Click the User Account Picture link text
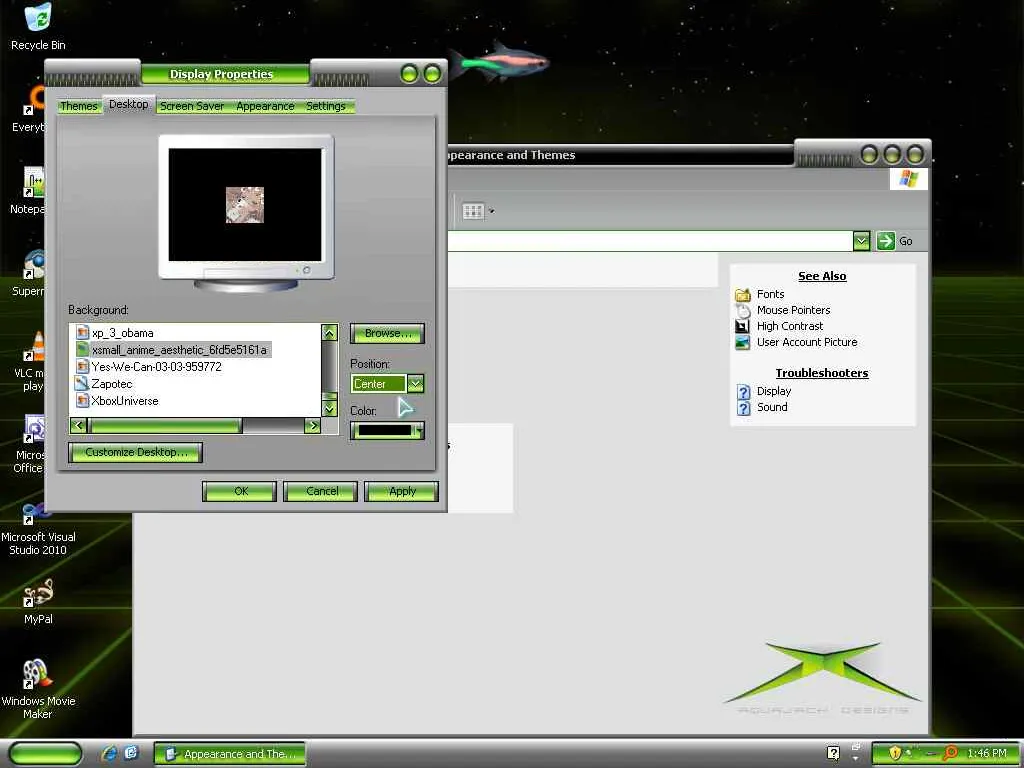The width and height of the screenshot is (1024, 768). pos(807,342)
